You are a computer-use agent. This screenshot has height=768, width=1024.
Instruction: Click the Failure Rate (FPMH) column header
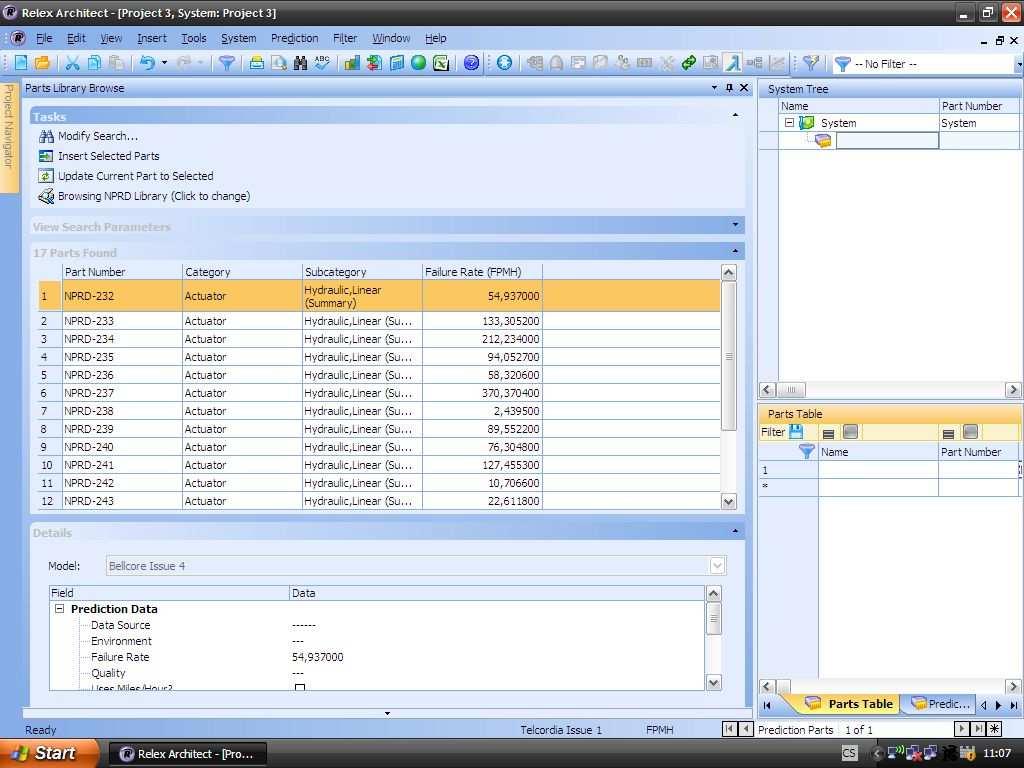[x=482, y=272]
